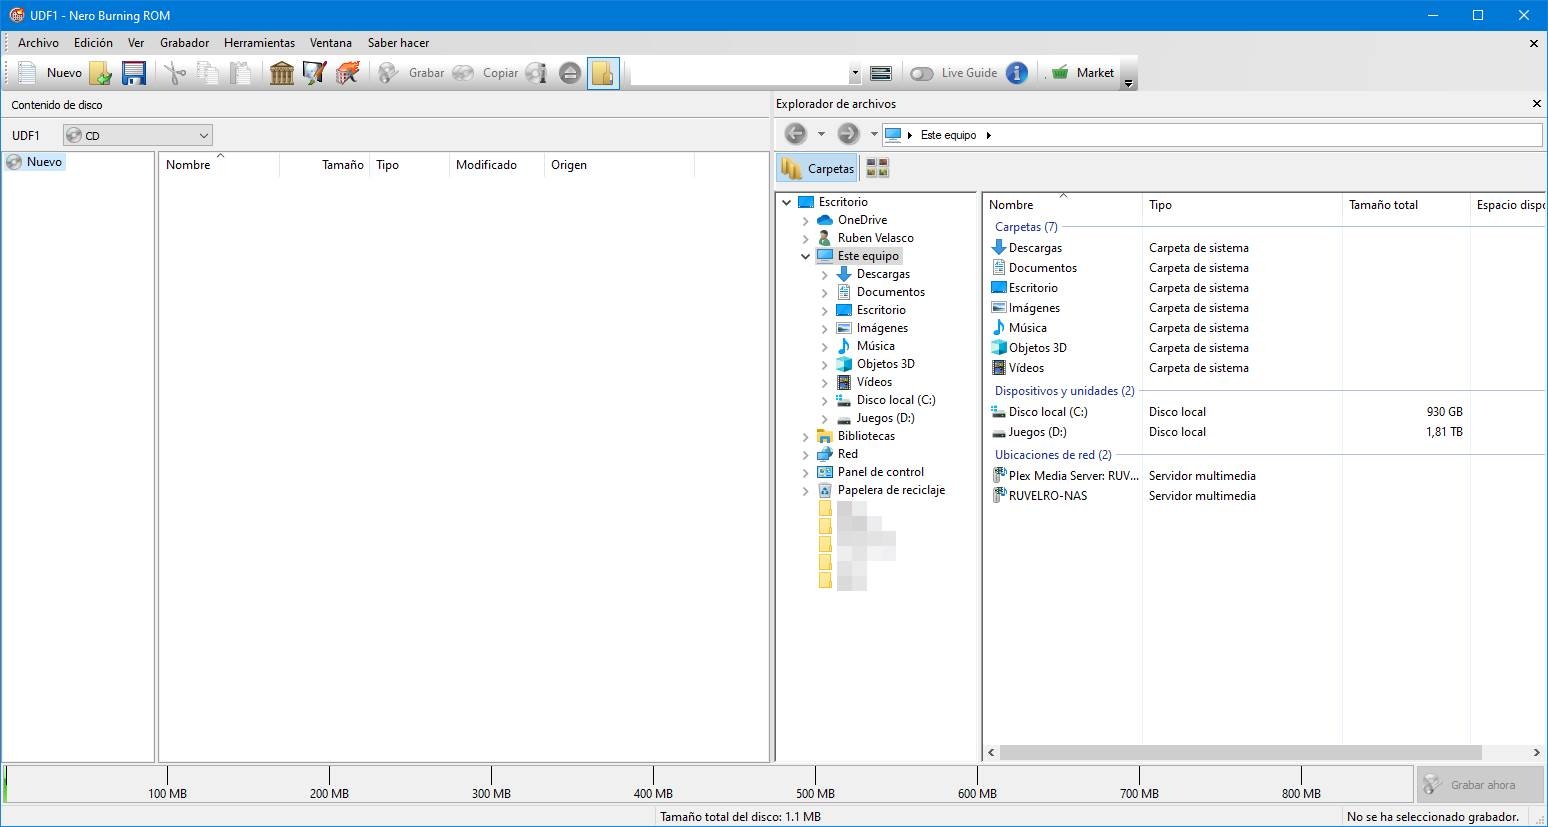Open the Saber hacer menu
This screenshot has width=1548, height=827.
pos(398,43)
